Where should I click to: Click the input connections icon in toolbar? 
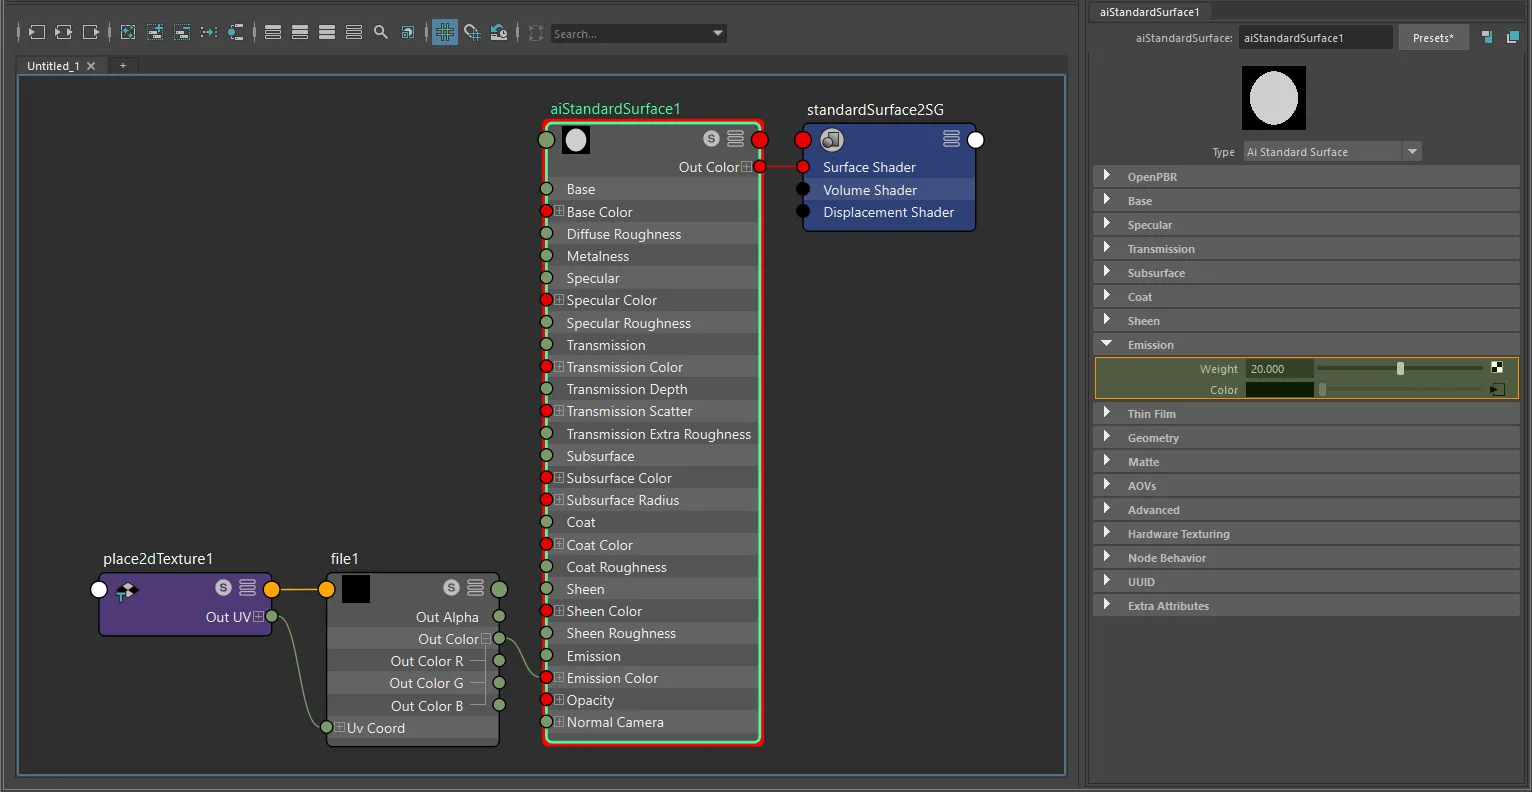(36, 33)
